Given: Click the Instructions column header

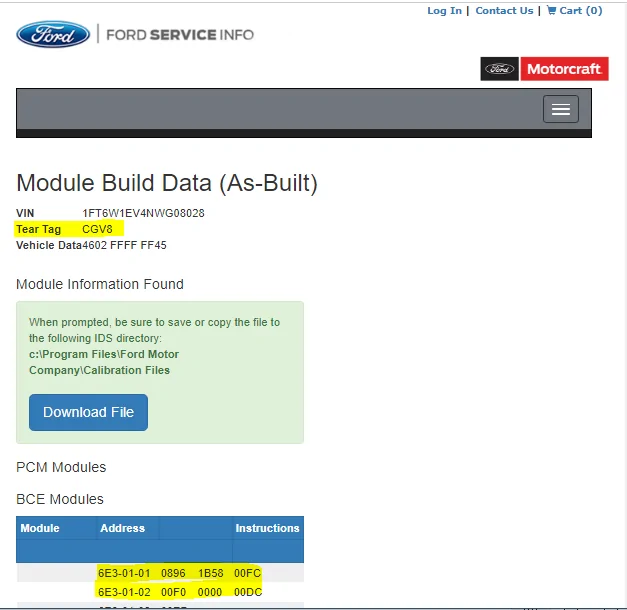Looking at the screenshot, I should click(267, 528).
